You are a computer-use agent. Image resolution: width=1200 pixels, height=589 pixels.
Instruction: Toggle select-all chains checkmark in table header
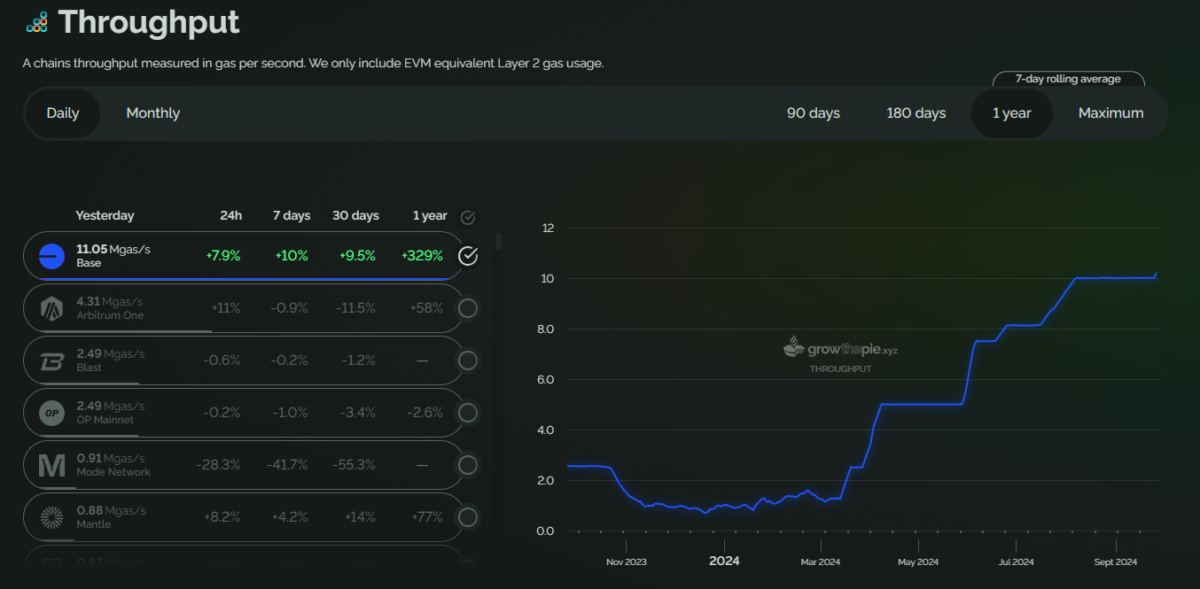point(468,217)
